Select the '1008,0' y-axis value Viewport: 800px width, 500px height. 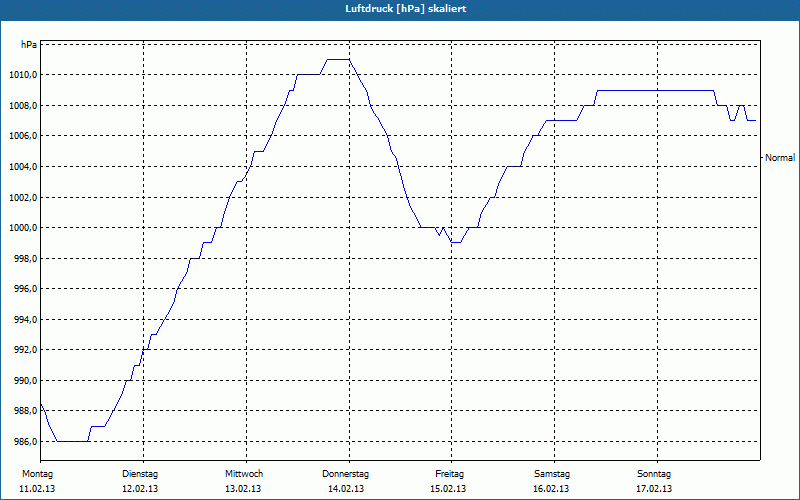(x=23, y=106)
